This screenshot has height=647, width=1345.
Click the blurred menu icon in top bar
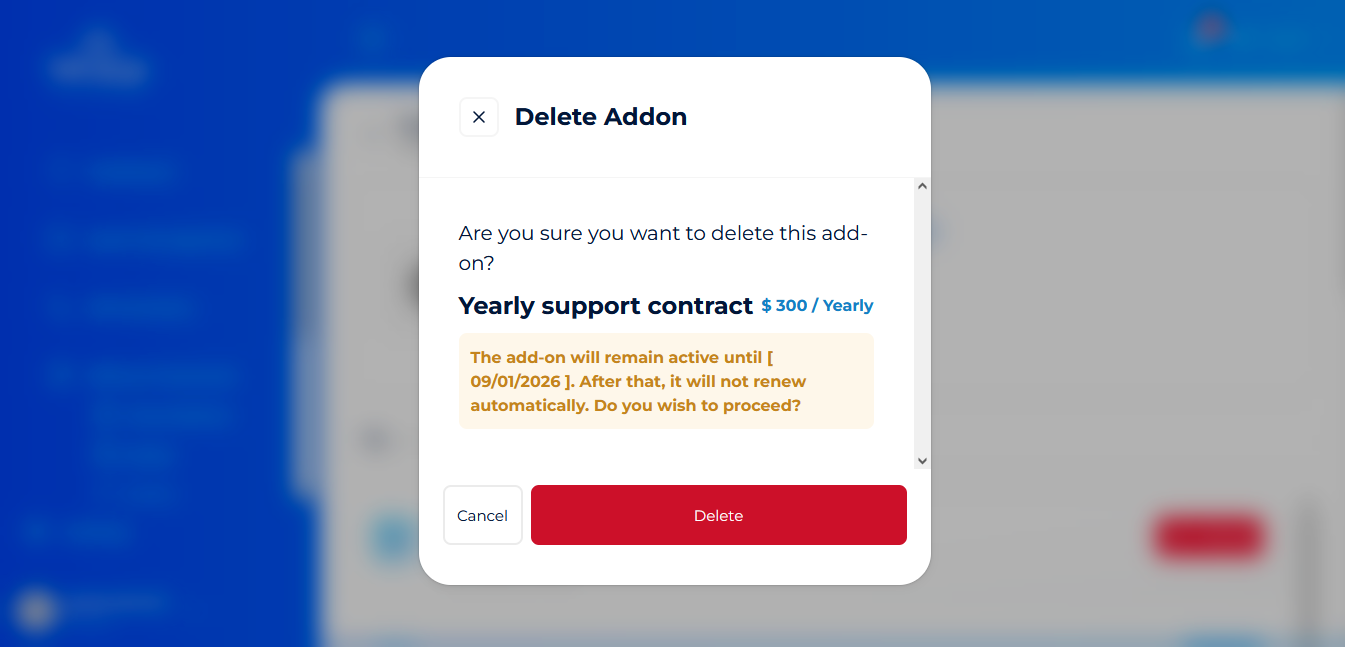(x=373, y=38)
